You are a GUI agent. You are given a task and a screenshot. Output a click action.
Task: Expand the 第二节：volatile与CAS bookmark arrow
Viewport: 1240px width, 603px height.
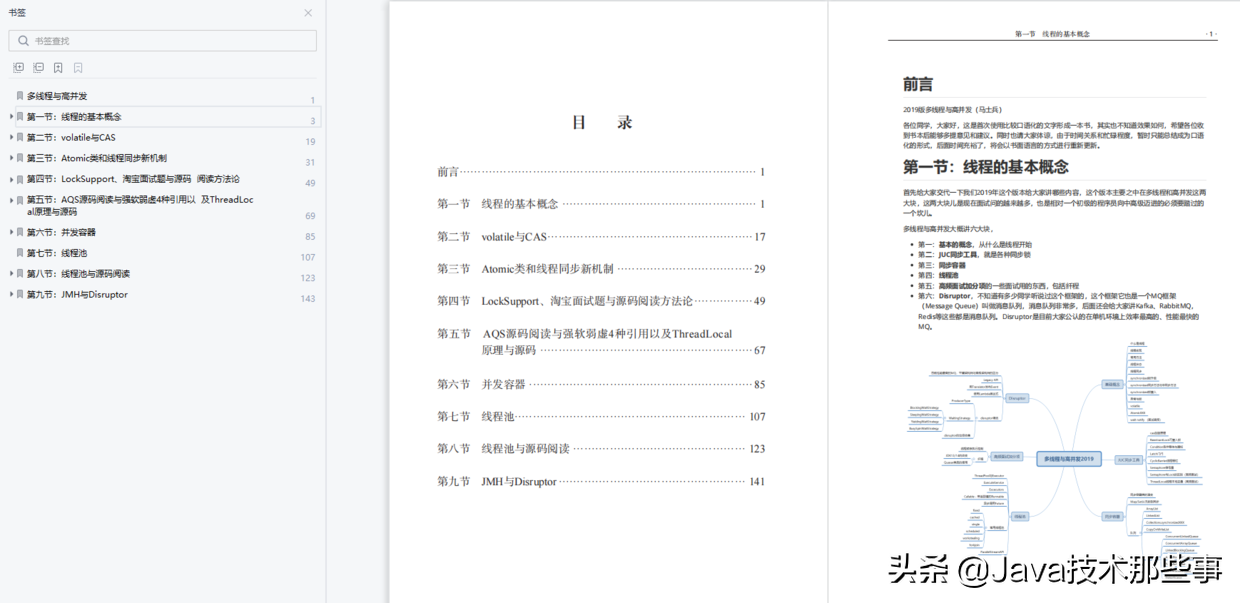[x=11, y=136]
